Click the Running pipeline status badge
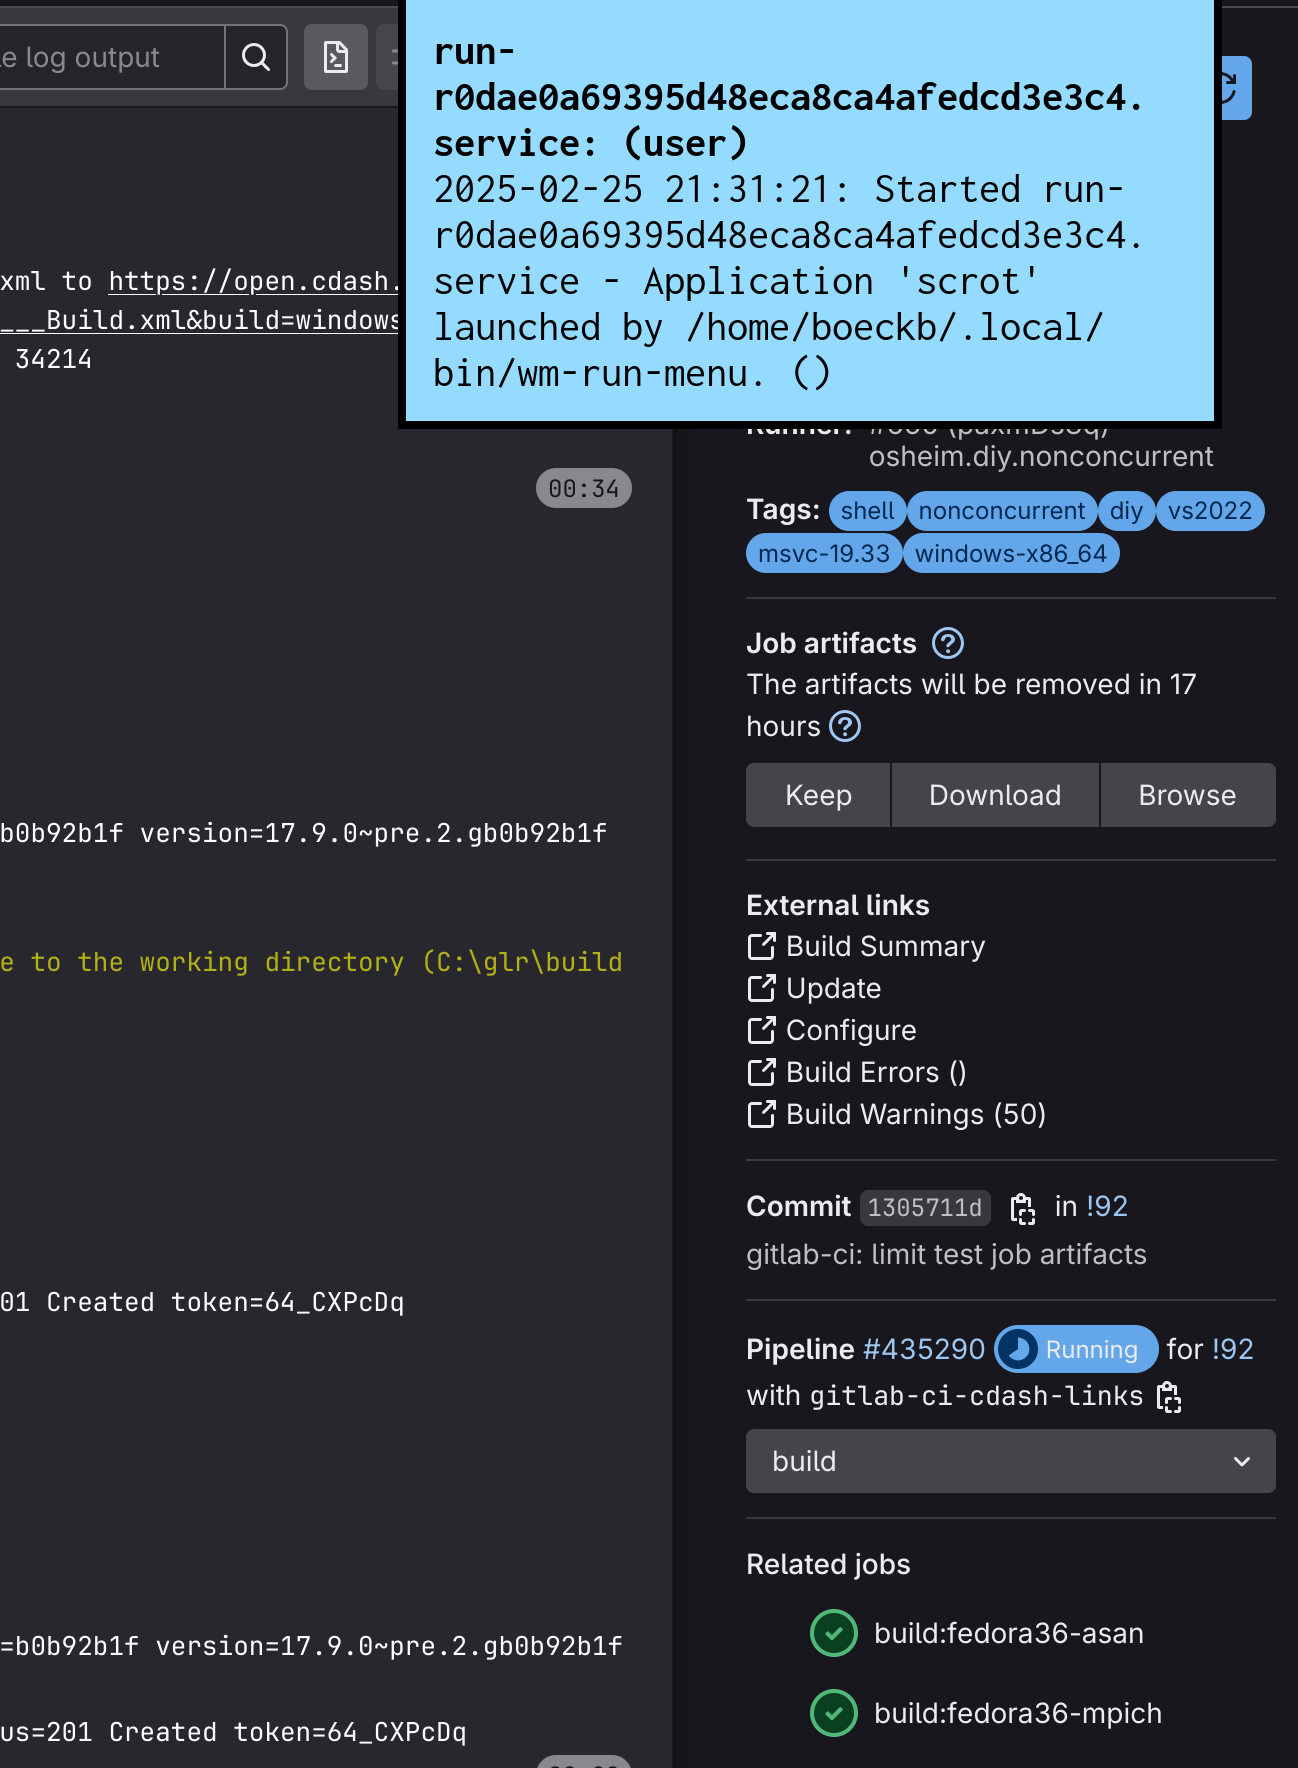Screen dimensions: 1298x1768 click(x=1076, y=1349)
